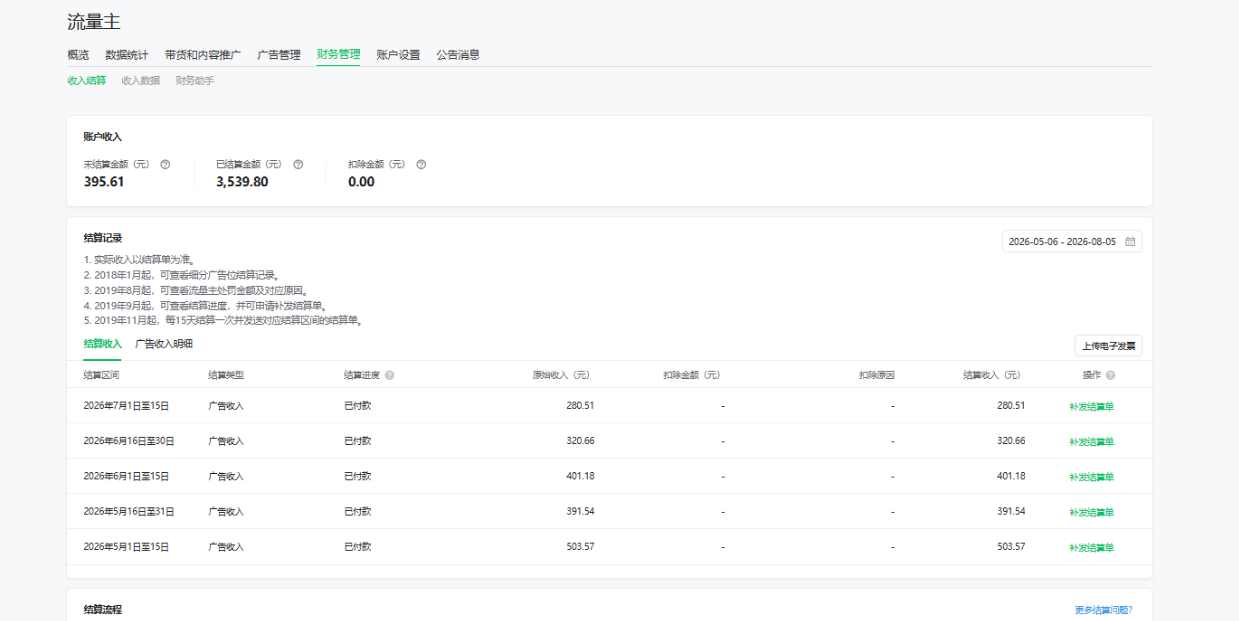1239x621 pixels.
Task: Open 账户设置 tab
Action: [398, 55]
